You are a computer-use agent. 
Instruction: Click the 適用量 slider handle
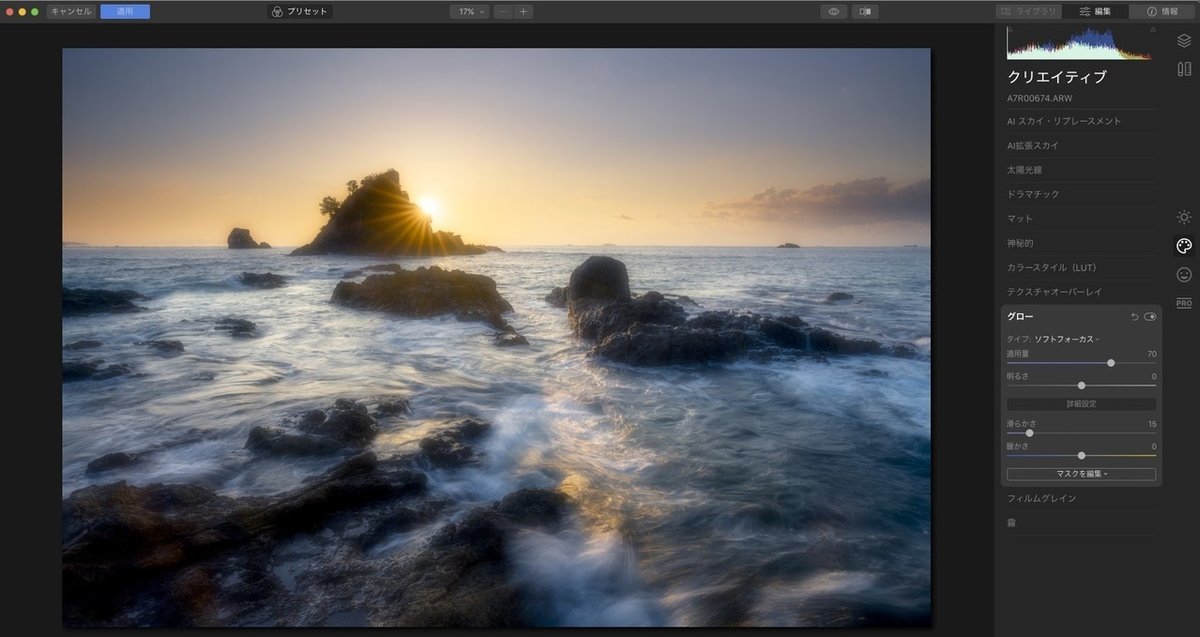pyautogui.click(x=1111, y=363)
